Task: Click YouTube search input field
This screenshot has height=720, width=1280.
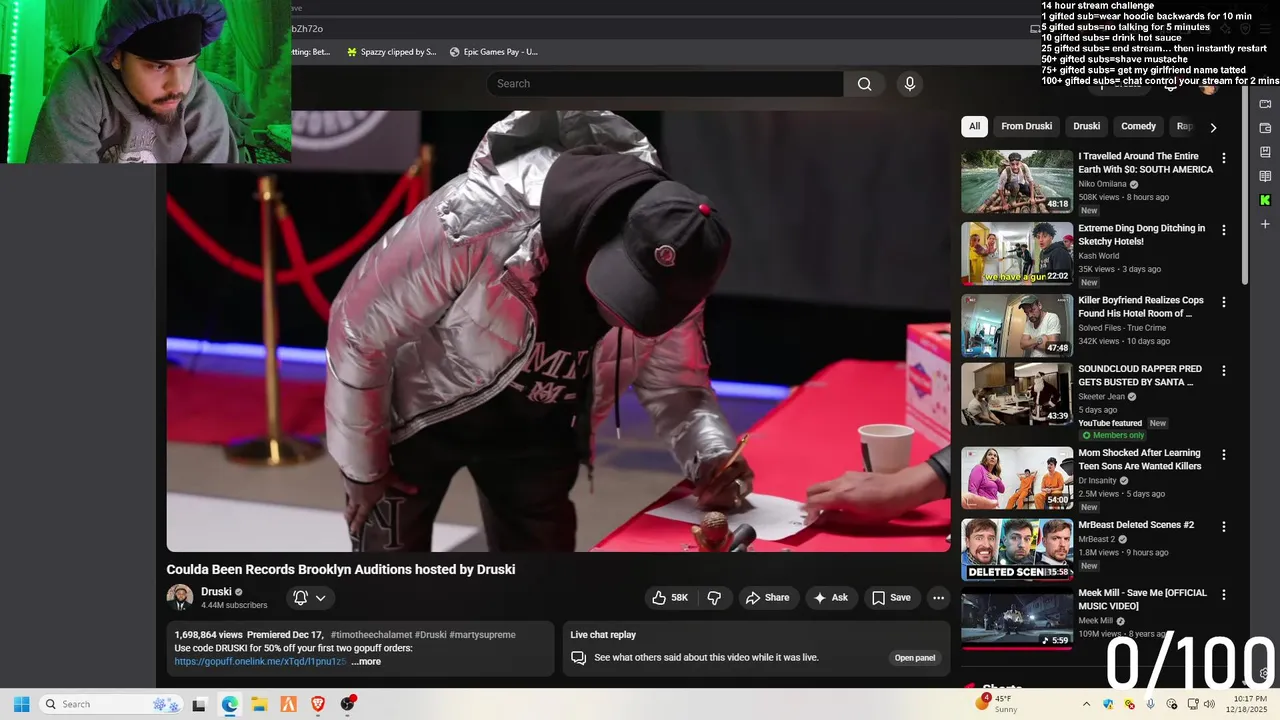Action: (x=665, y=84)
